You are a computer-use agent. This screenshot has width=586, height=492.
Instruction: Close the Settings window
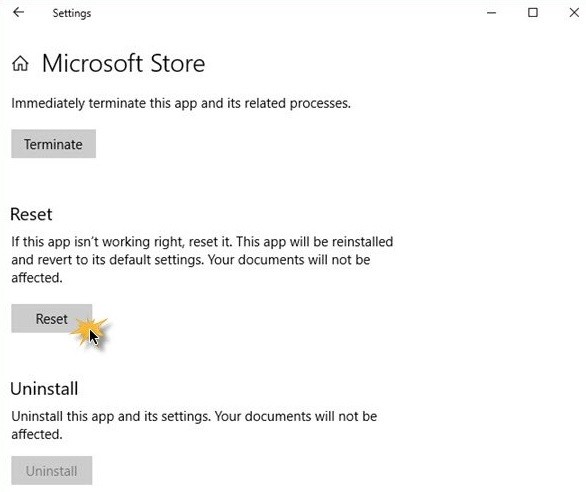pyautogui.click(x=574, y=13)
